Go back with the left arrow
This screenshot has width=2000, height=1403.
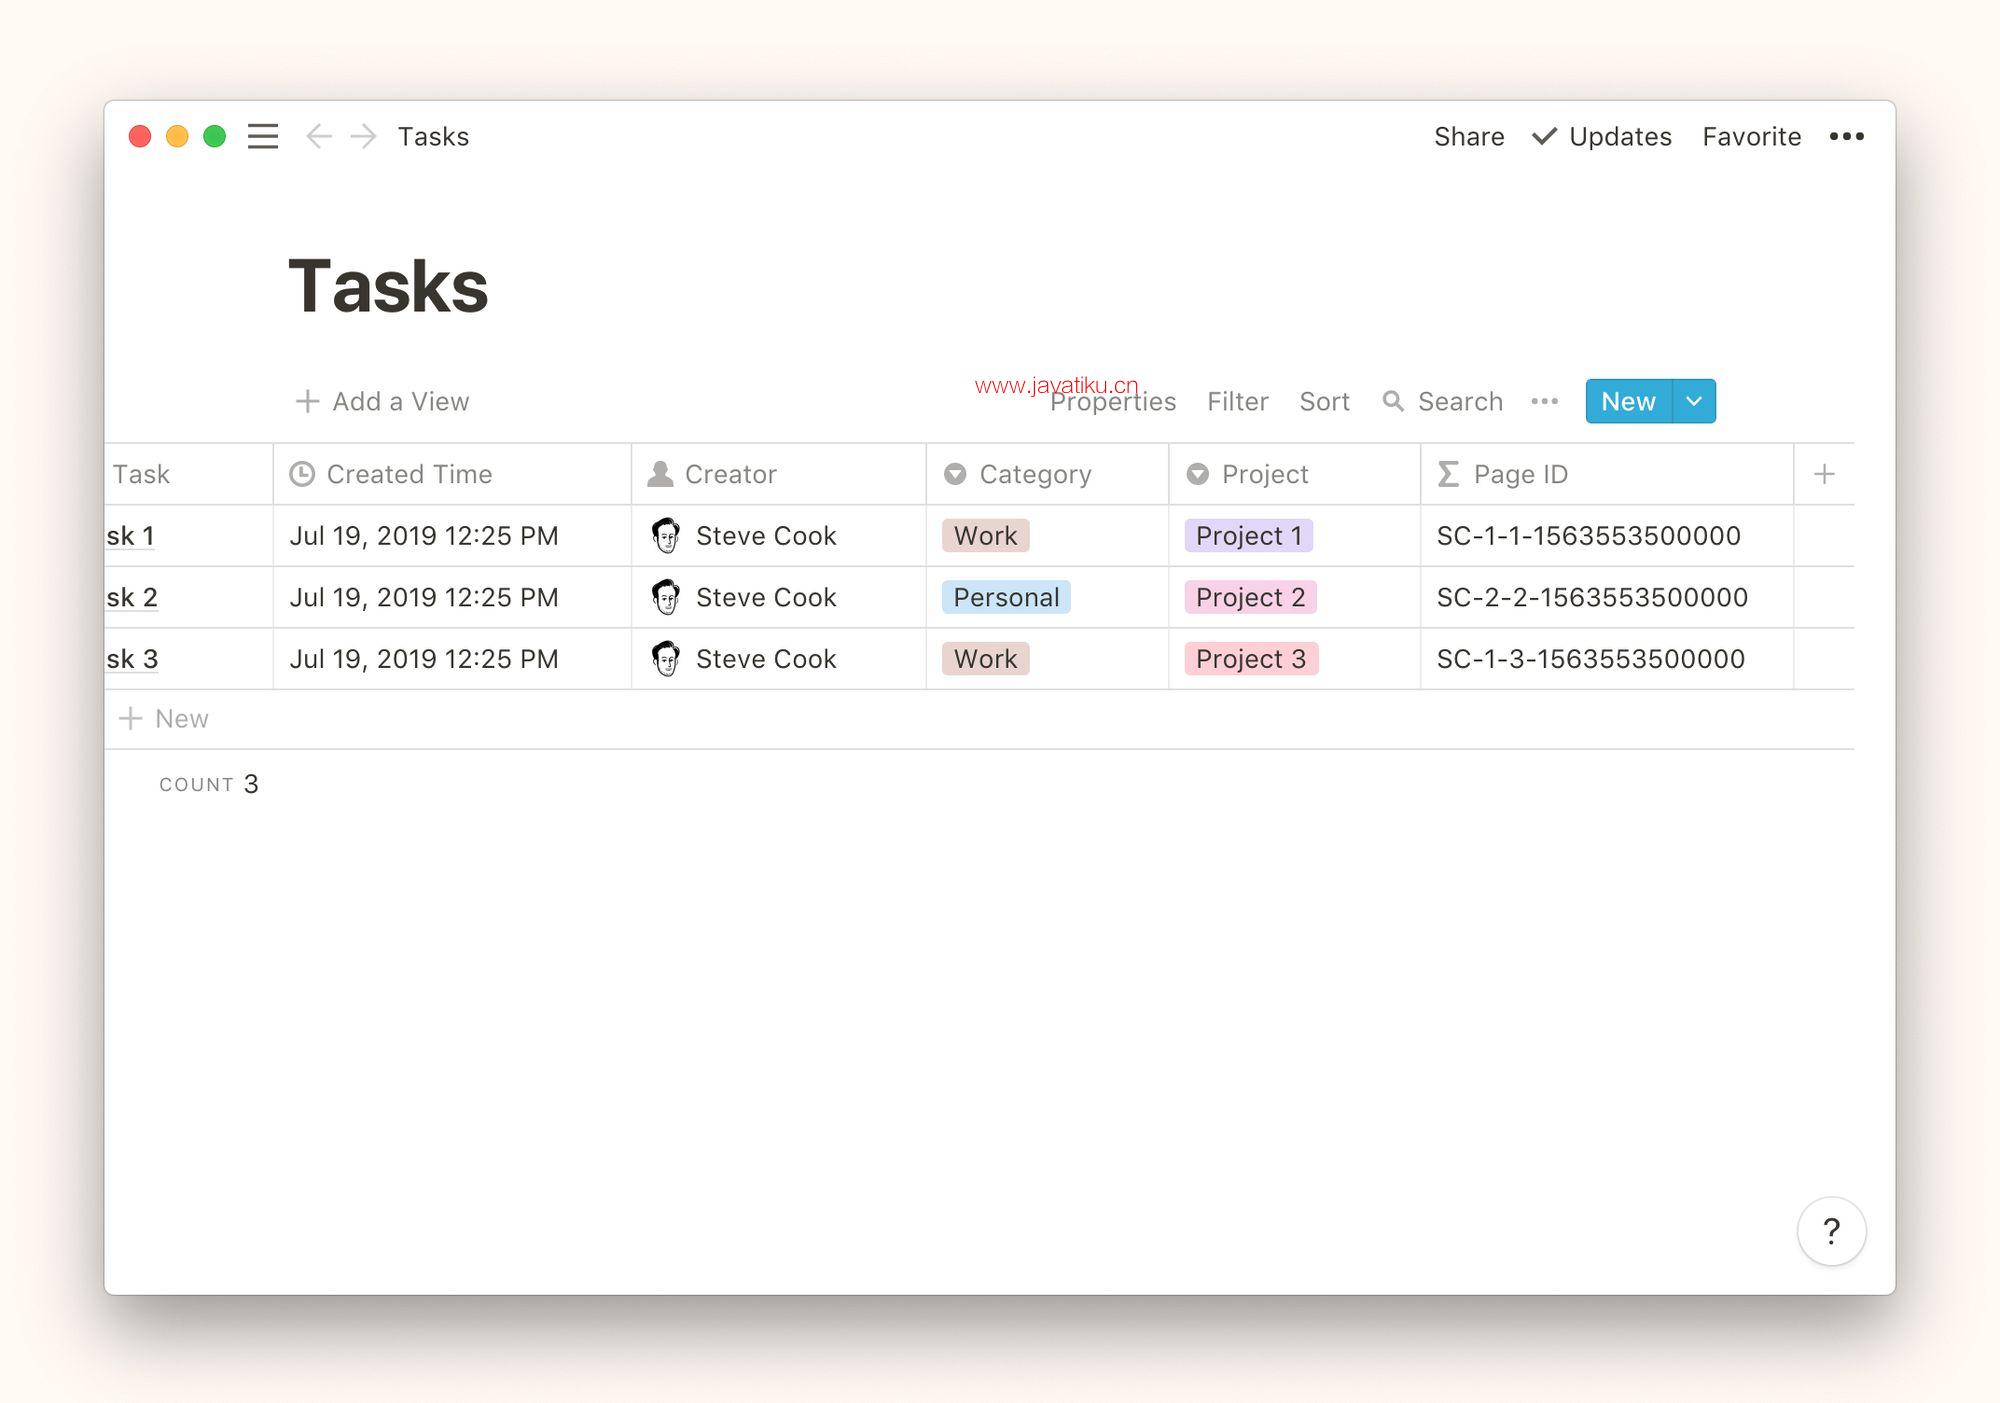click(318, 136)
